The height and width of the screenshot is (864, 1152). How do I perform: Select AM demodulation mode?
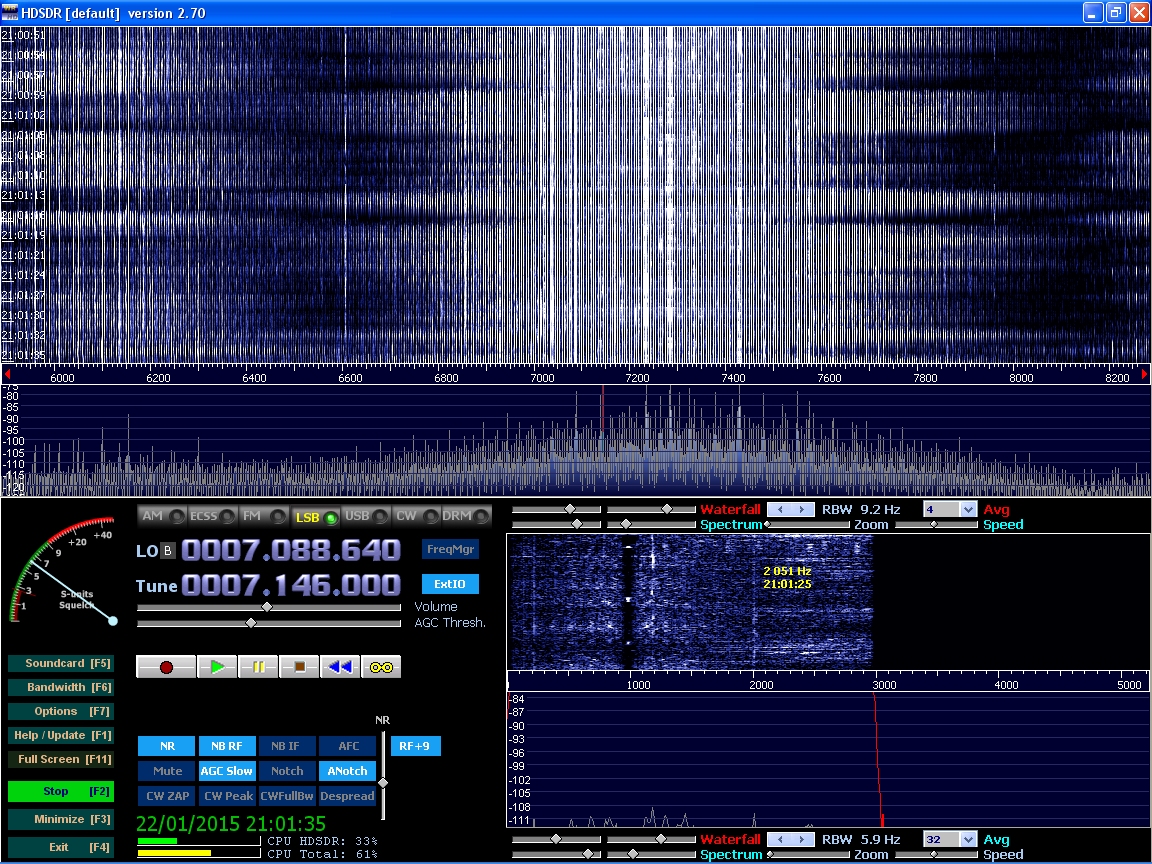[162, 516]
